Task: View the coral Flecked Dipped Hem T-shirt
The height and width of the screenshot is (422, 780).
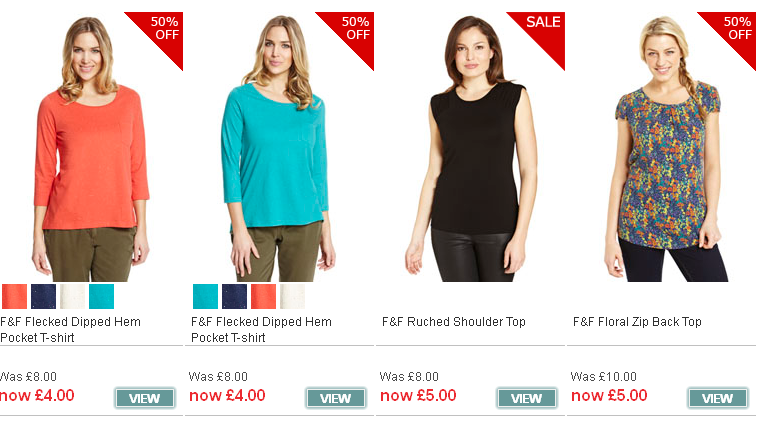Action: [145, 398]
